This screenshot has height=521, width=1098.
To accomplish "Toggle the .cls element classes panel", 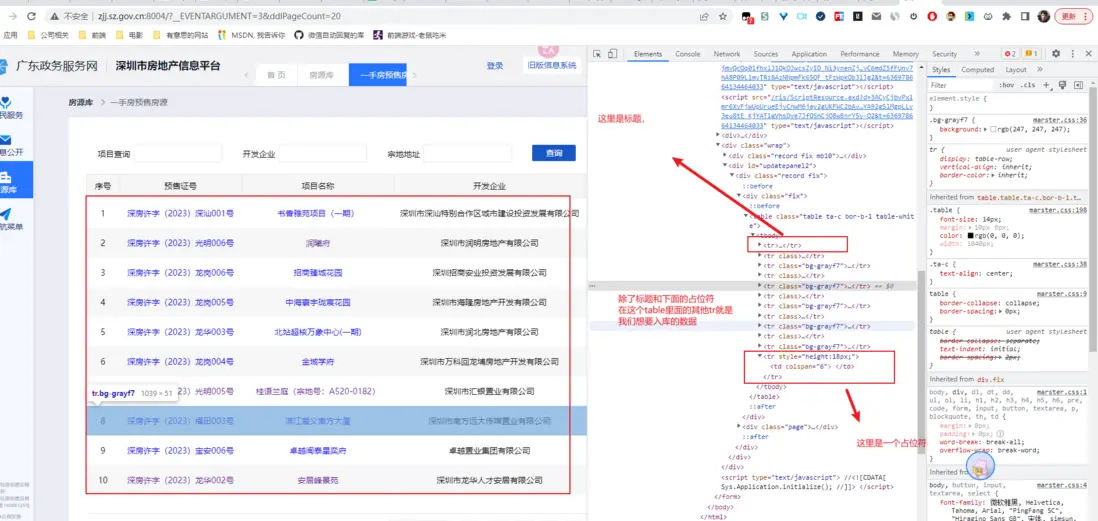I will [x=1027, y=85].
